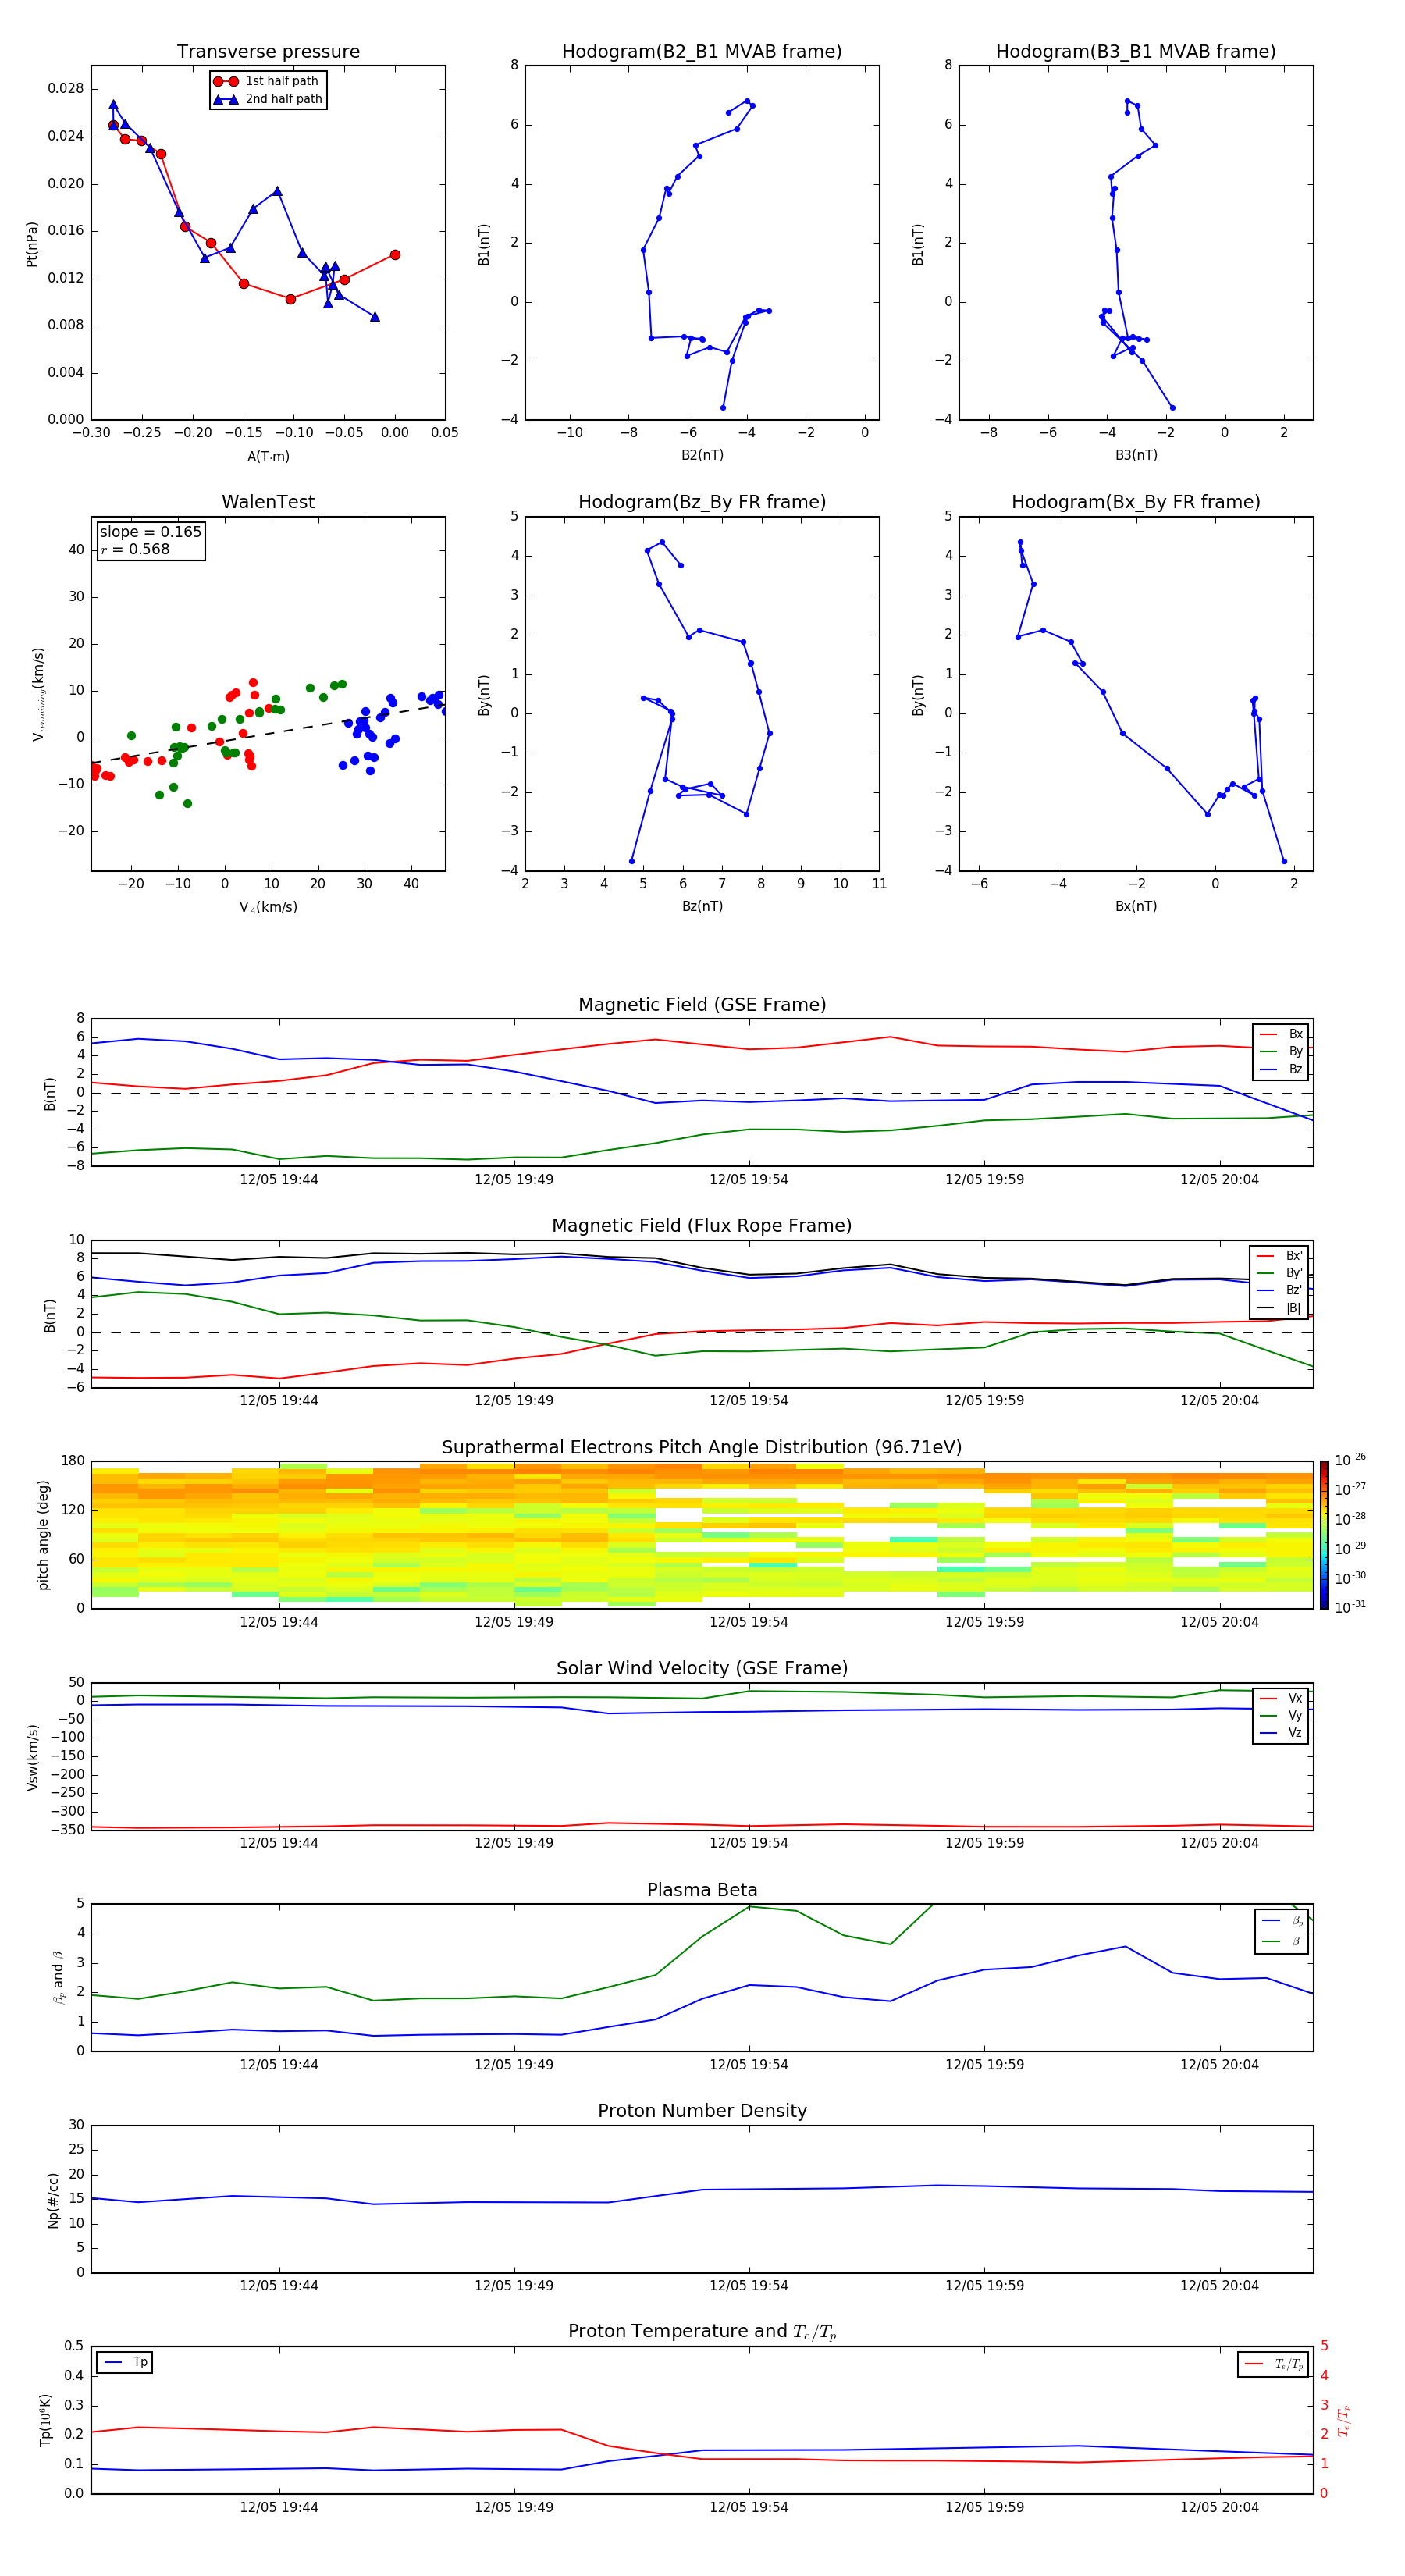Click Bx legend entry in GSE magnetic field

point(1281,1034)
